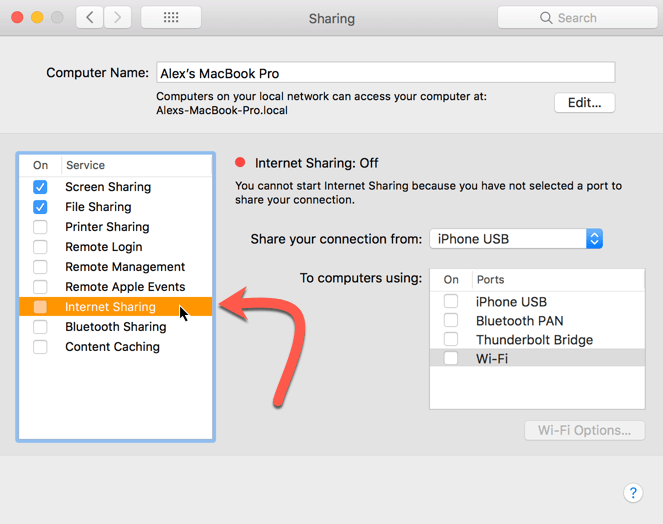Image resolution: width=663 pixels, height=524 pixels.
Task: Click the Ports column header
Action: 490,280
